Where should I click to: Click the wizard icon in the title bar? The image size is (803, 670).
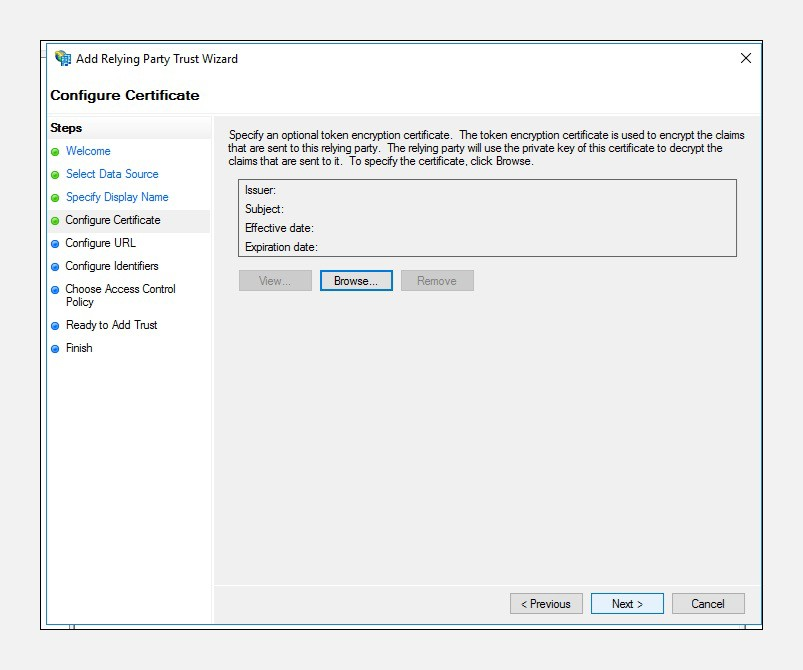63,59
